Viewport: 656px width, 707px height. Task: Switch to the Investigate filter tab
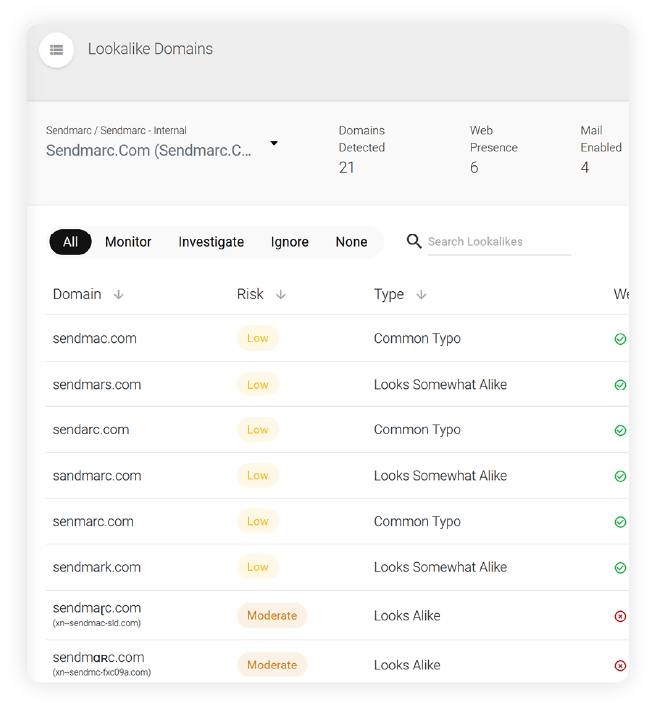(211, 242)
